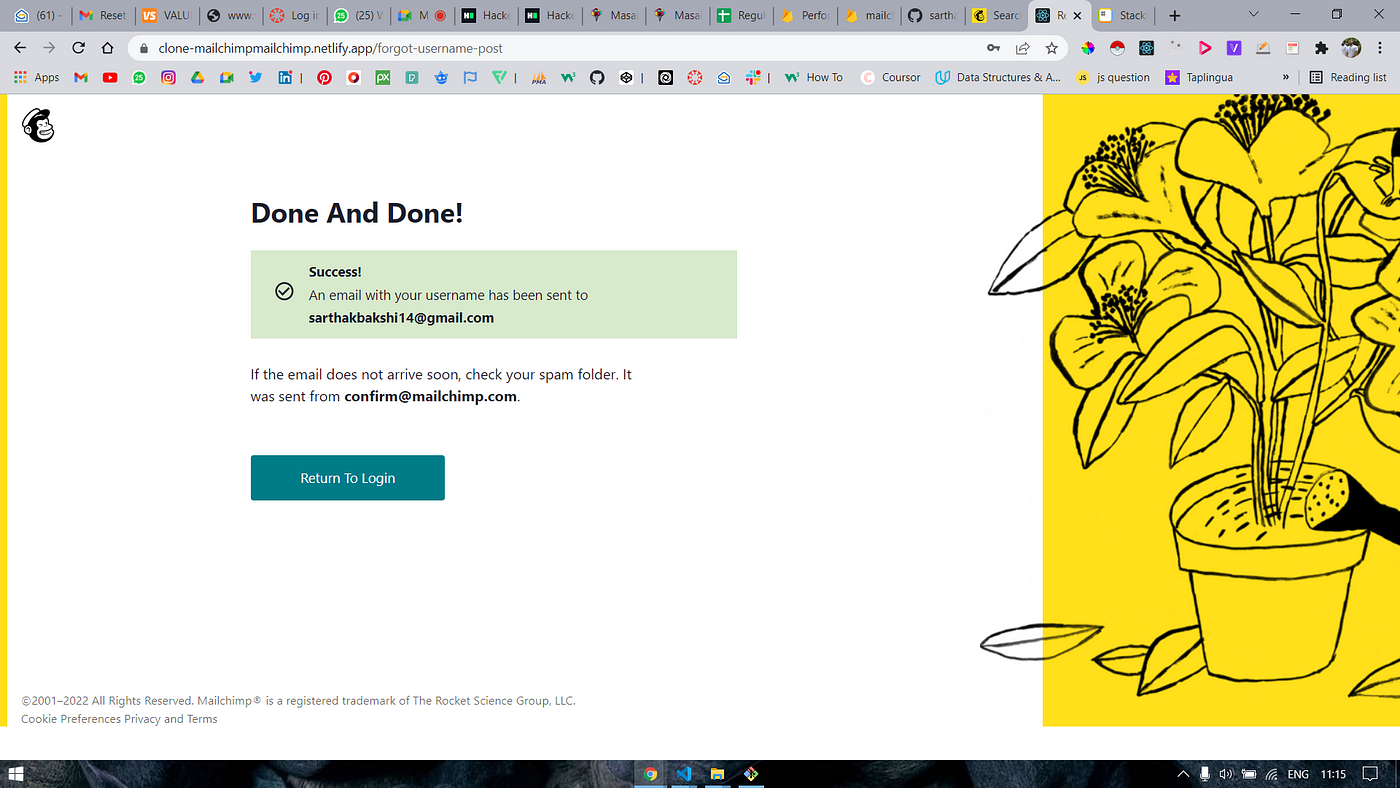Open the Coursor bookmark
Screen dimensions: 1400x788
pyautogui.click(x=891, y=77)
